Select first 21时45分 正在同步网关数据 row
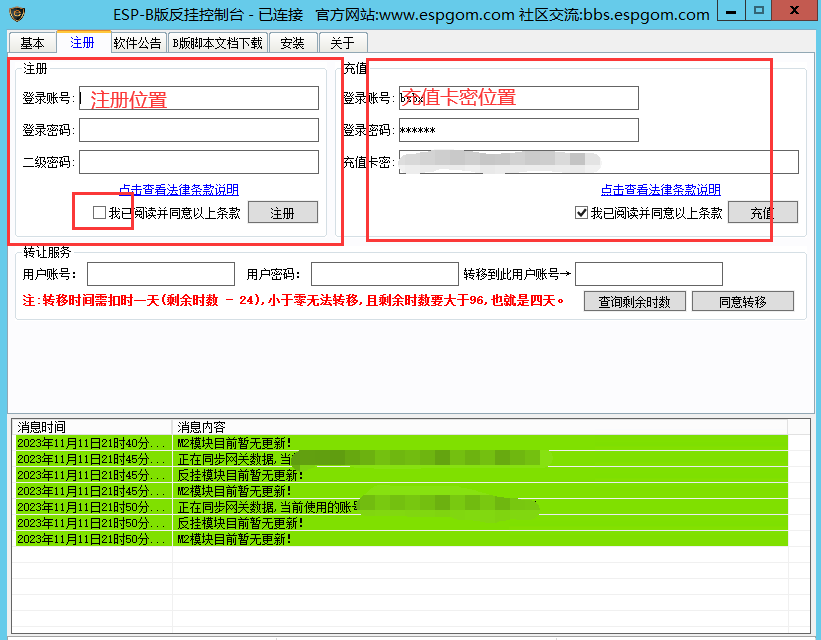This screenshot has height=640, width=821. pyautogui.click(x=402, y=459)
